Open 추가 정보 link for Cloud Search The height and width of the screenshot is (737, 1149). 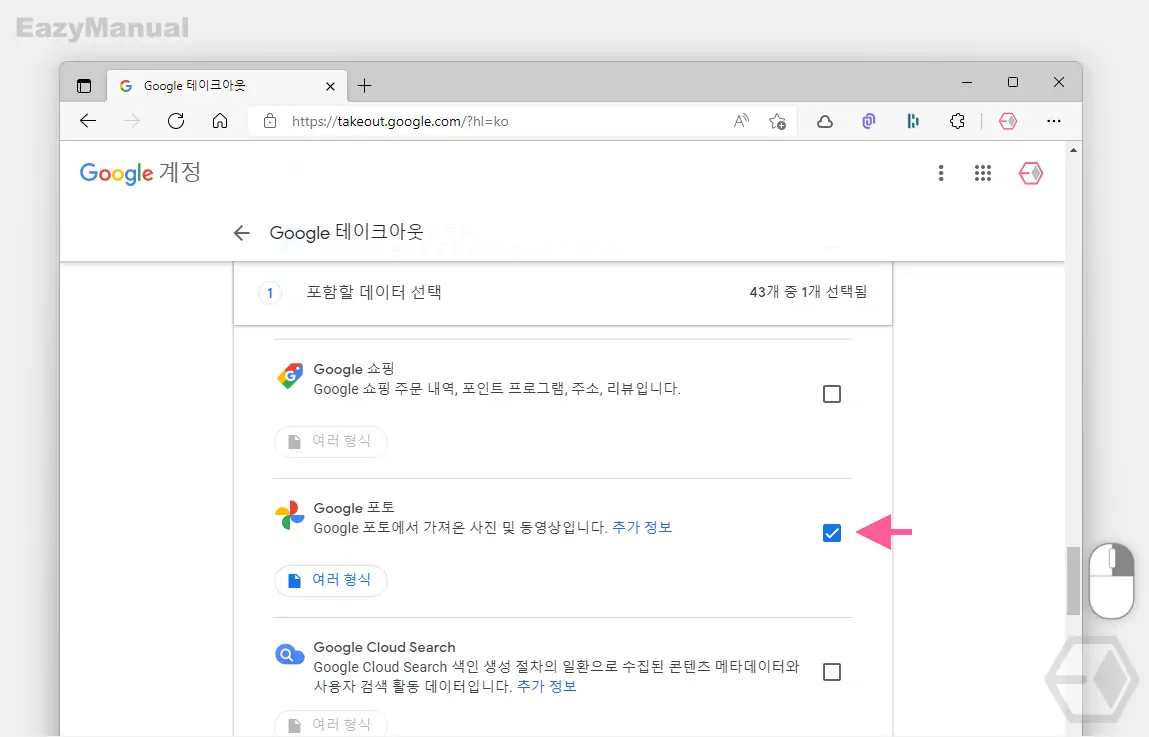(547, 686)
